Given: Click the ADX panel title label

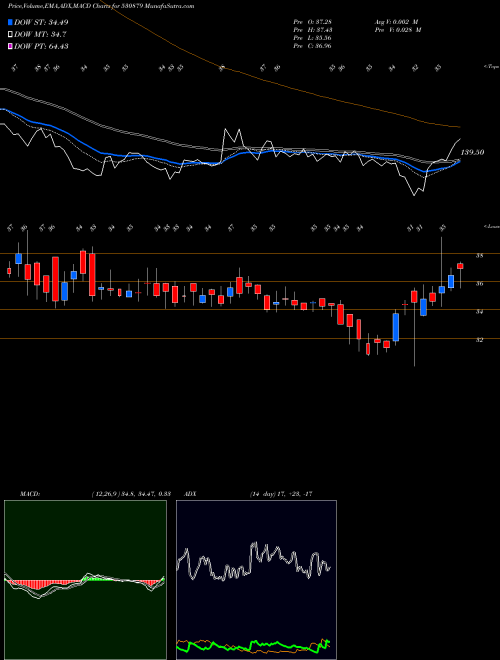Looking at the screenshot, I should tap(191, 494).
